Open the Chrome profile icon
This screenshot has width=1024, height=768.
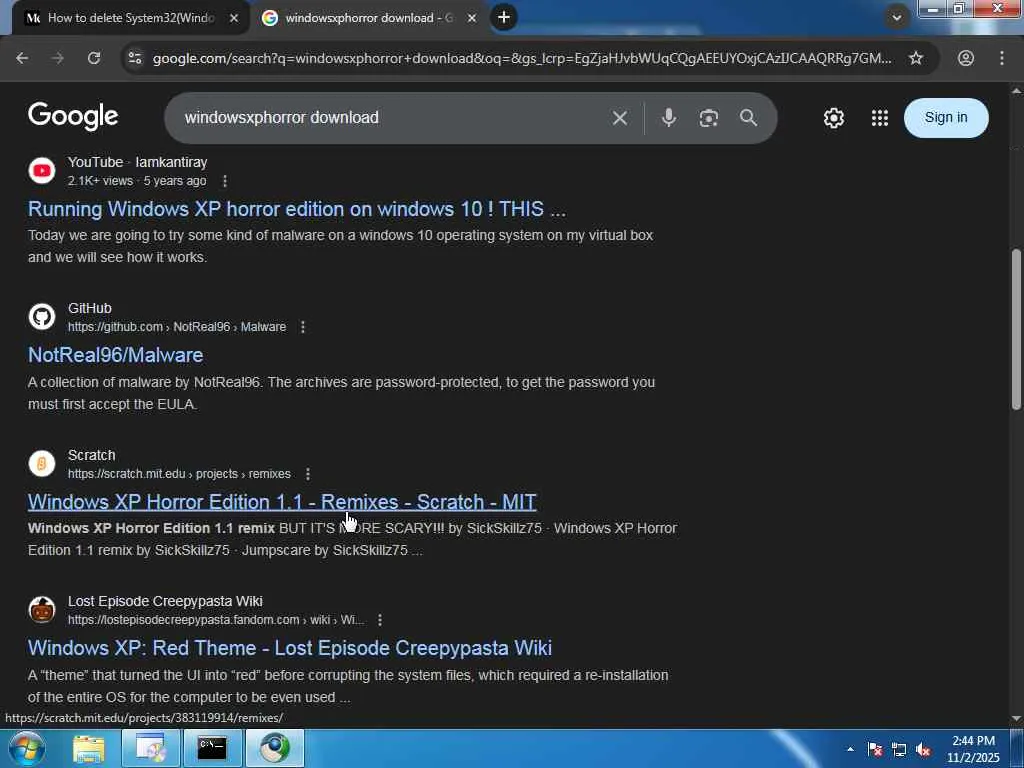tap(966, 58)
